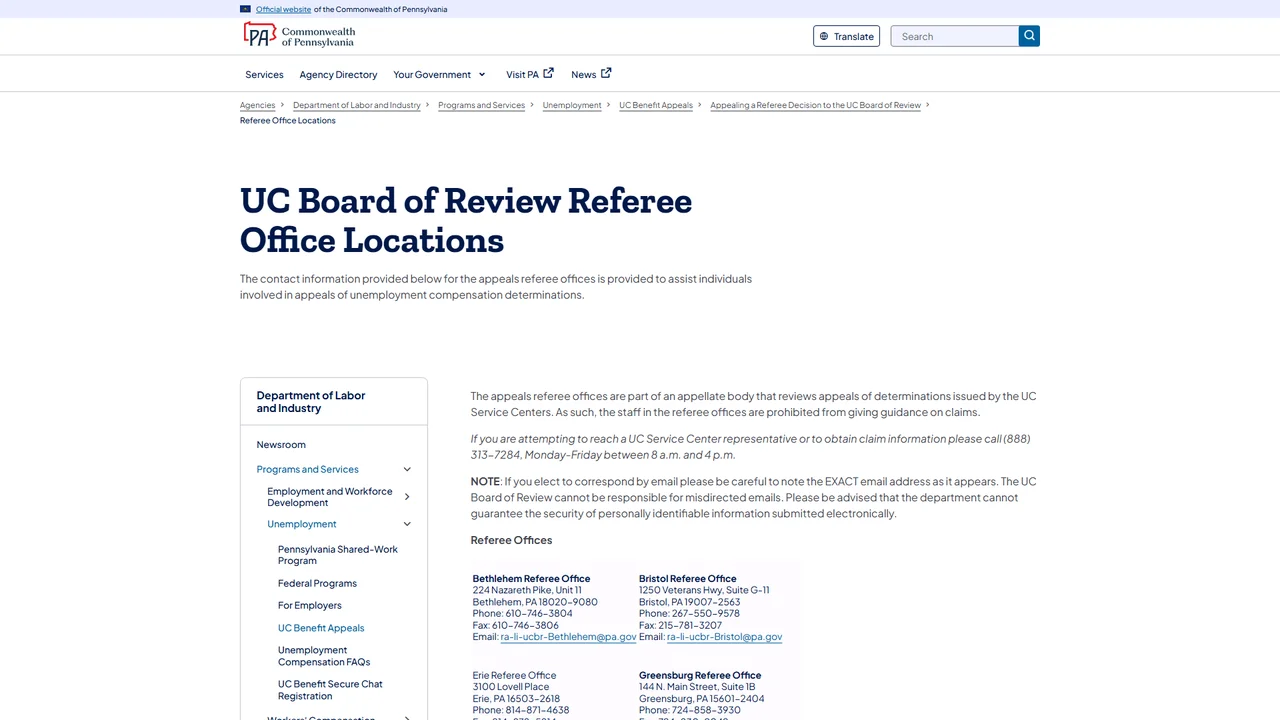This screenshot has height=720, width=1280.
Task: Go to Department of Labor and Industry breadcrumb
Action: click(x=357, y=105)
